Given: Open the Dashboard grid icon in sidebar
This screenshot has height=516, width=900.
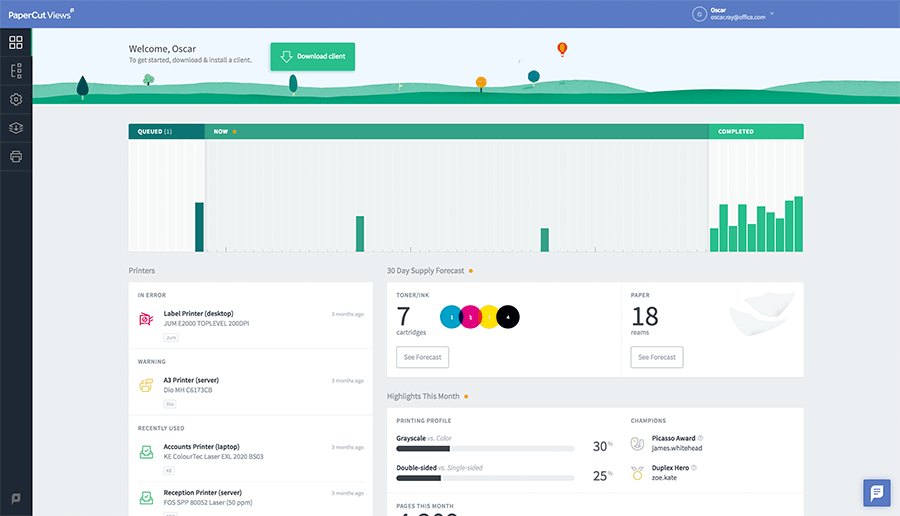Looking at the screenshot, I should [16, 42].
